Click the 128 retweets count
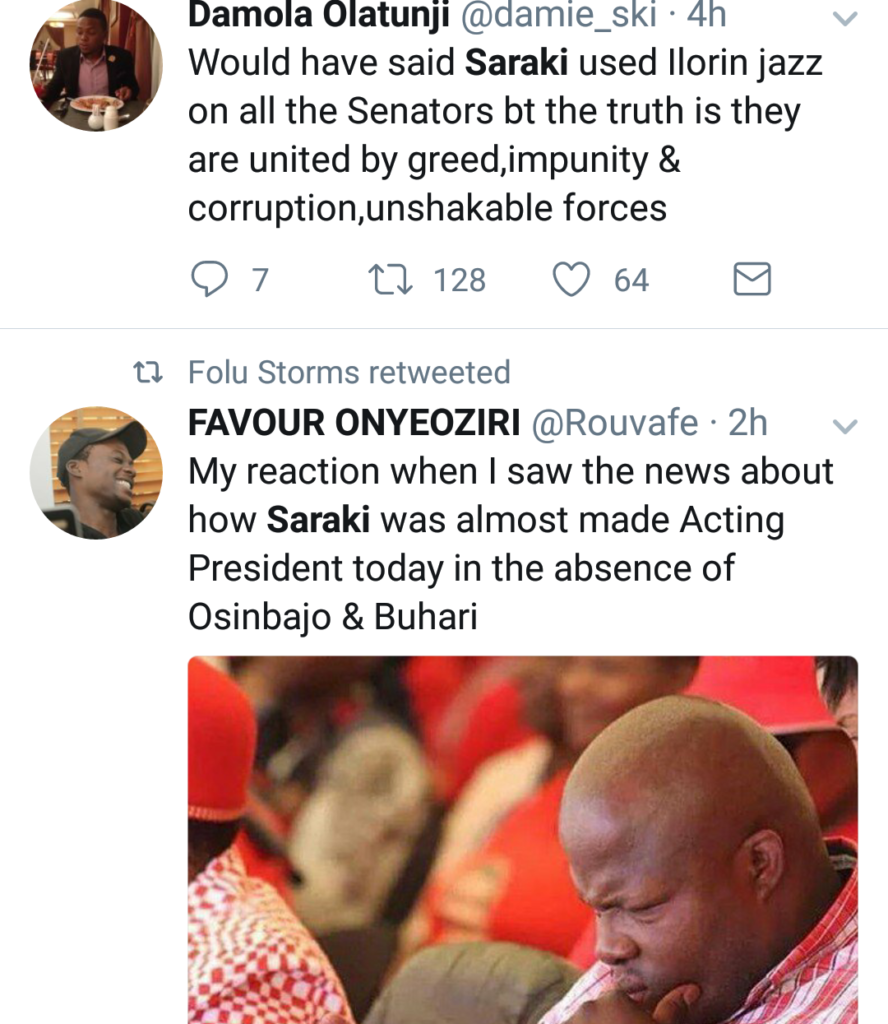Screen dimensions: 888x1024 click(460, 280)
